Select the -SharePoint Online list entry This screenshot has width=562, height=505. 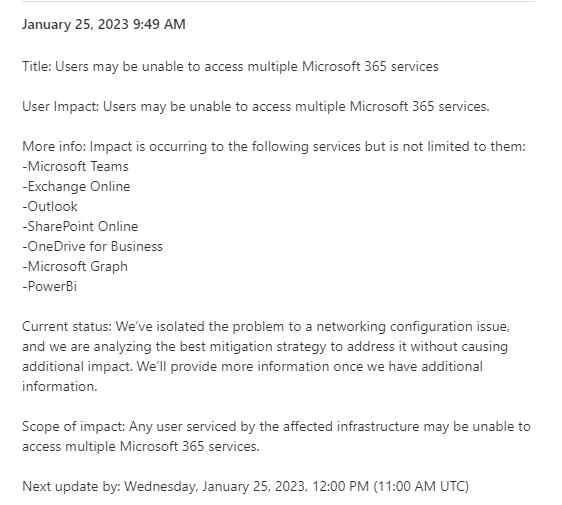tap(80, 227)
